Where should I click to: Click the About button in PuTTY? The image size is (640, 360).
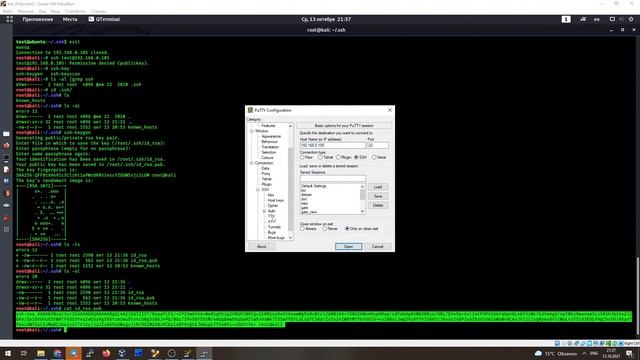[262, 247]
